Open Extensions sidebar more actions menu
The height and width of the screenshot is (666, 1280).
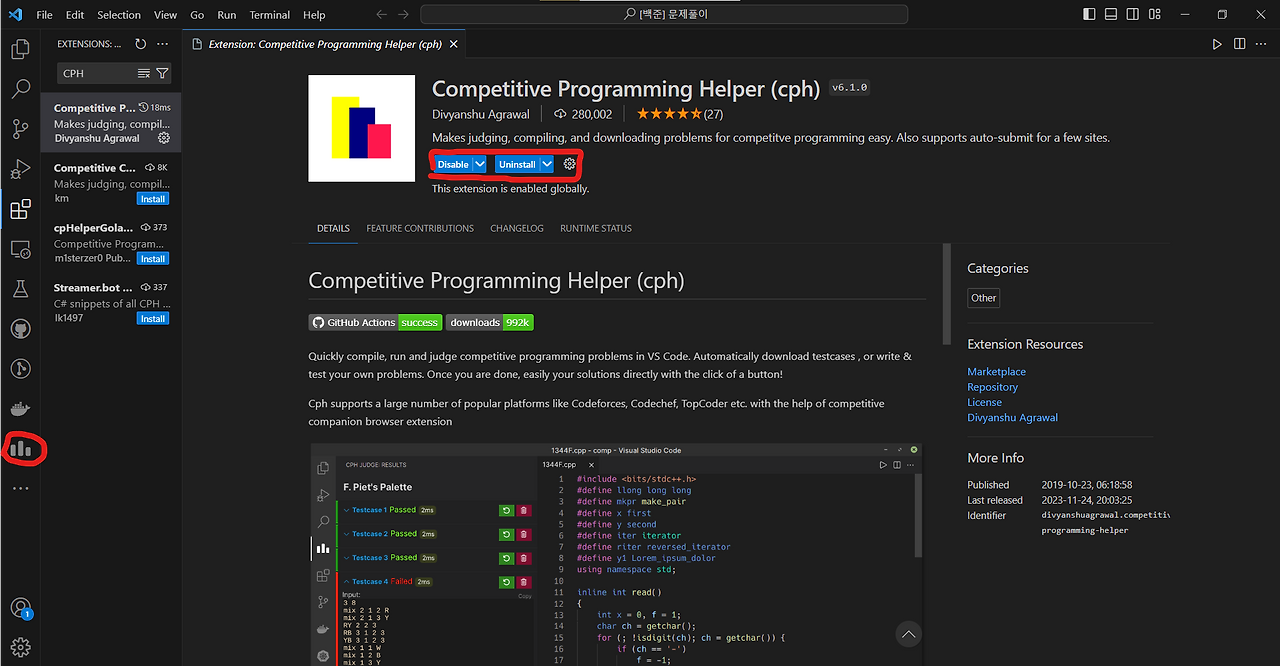(163, 44)
